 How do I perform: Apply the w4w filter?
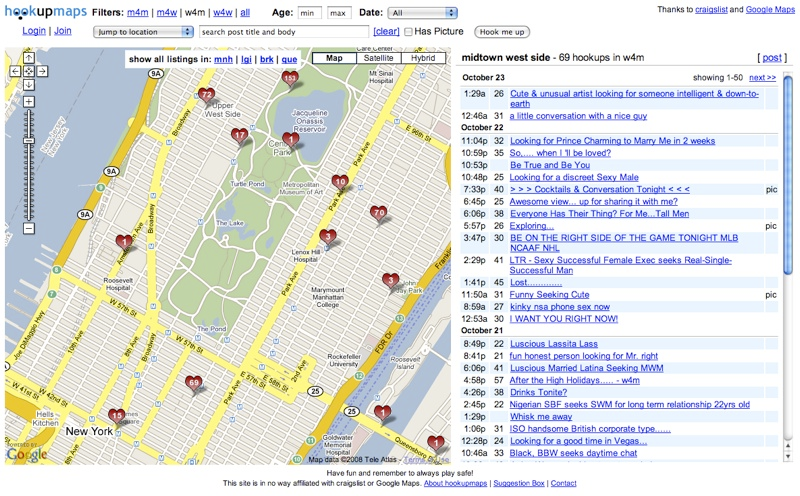[x=223, y=13]
